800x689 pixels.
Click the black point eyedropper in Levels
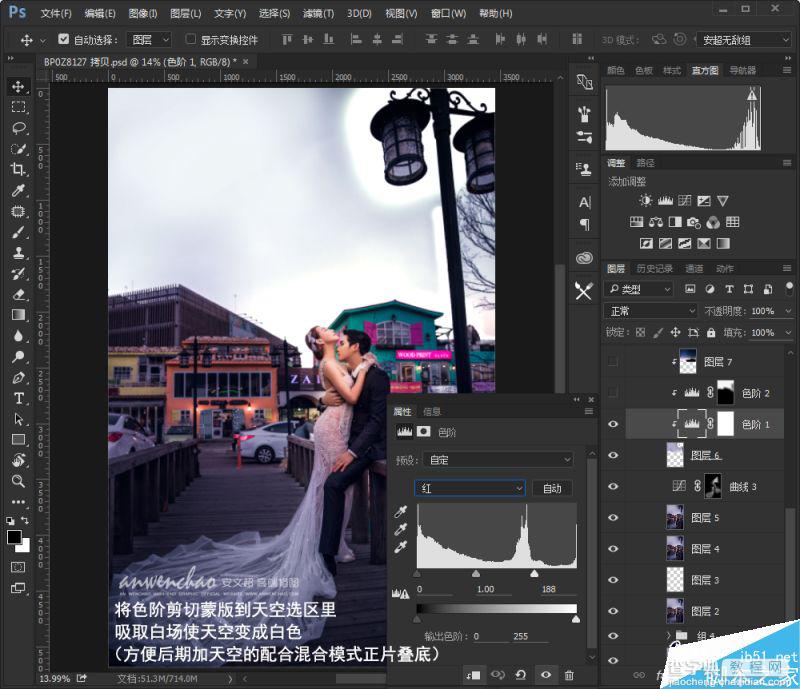pos(401,512)
